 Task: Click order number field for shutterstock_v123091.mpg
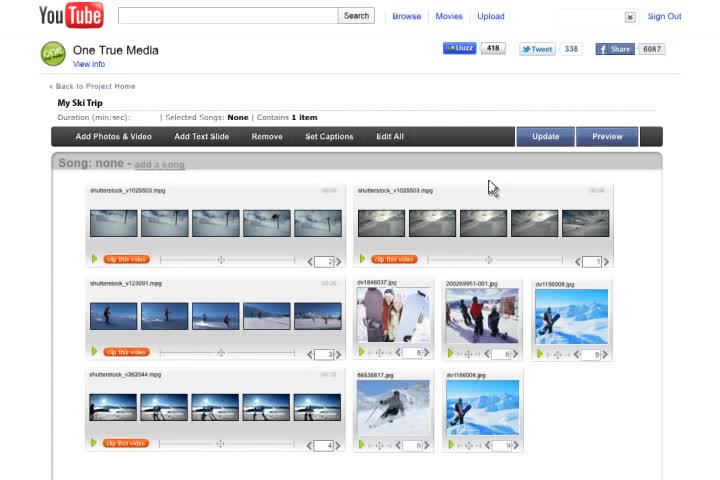(324, 354)
